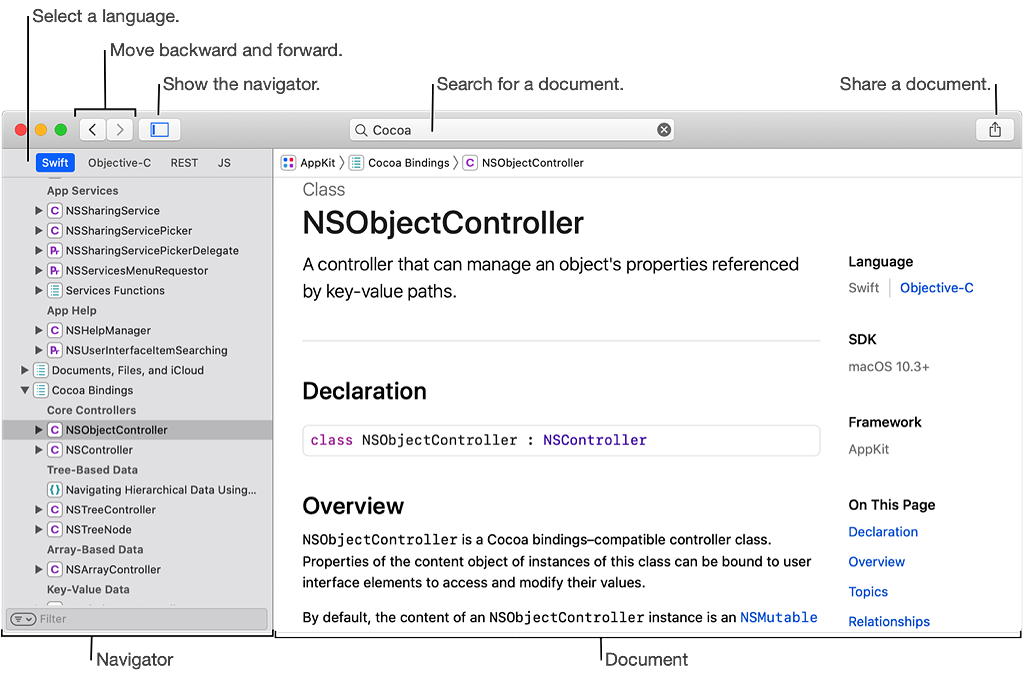
Task: Click the NSTreeNode class icon
Action: click(55, 530)
